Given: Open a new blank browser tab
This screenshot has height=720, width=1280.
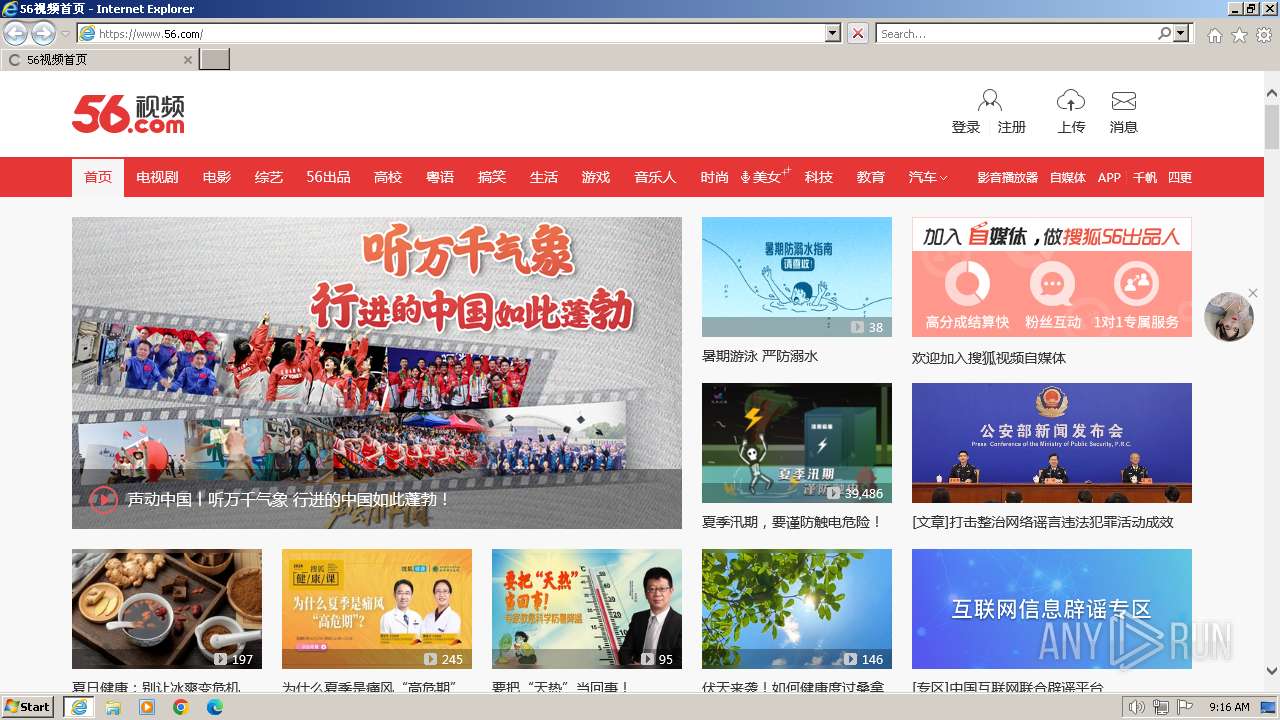Looking at the screenshot, I should tap(215, 60).
